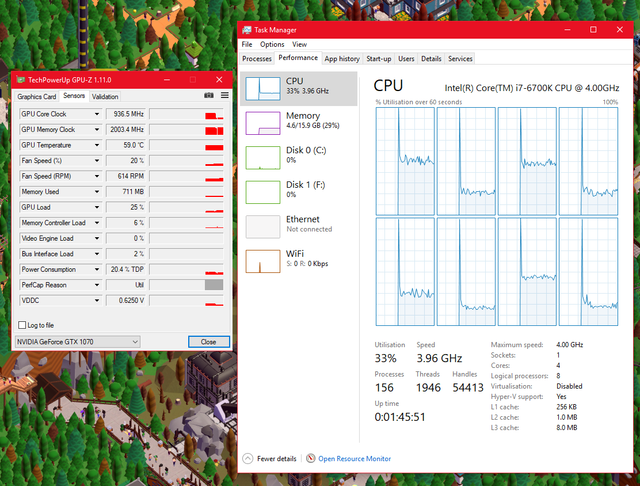Enable the Log to file checkbox

[x=22, y=325]
